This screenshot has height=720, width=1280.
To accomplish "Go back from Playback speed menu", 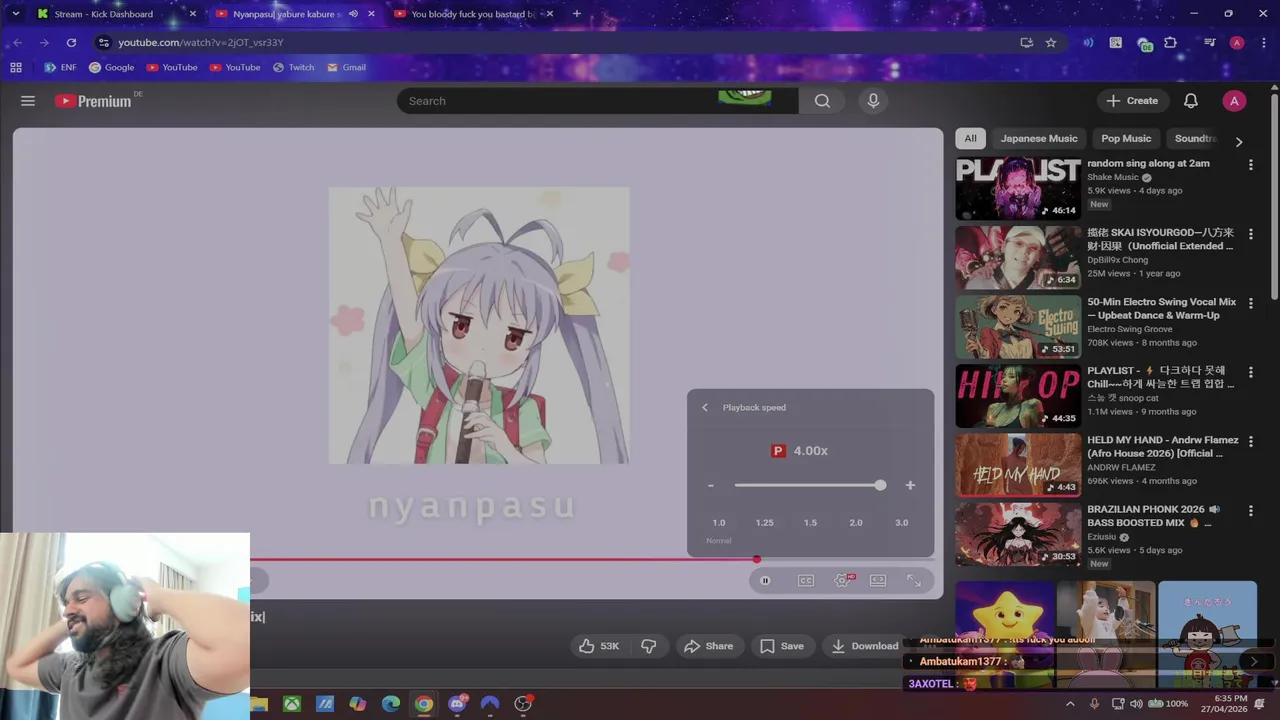I will tap(705, 407).
